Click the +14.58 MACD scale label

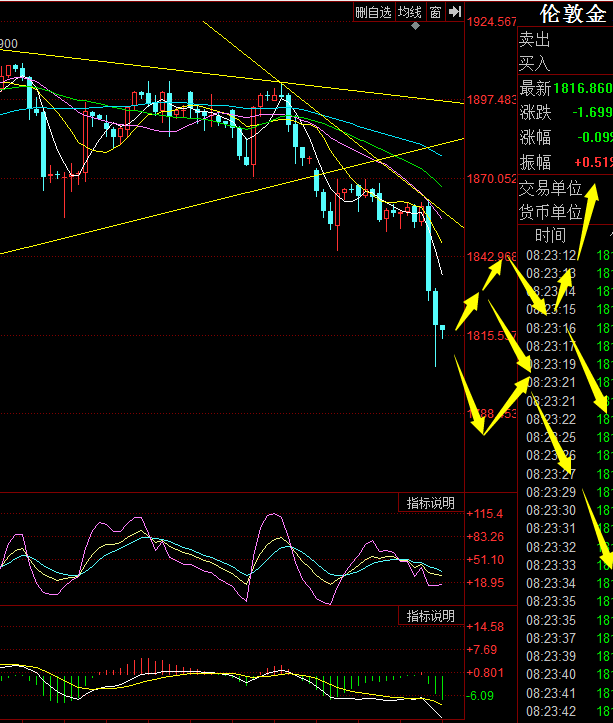click(x=485, y=627)
